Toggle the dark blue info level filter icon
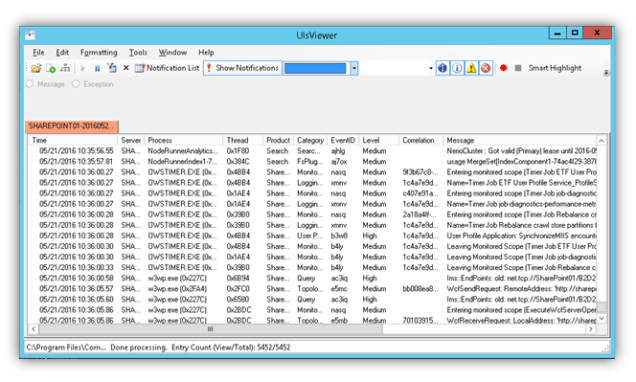The height and width of the screenshot is (382, 636). [443, 68]
